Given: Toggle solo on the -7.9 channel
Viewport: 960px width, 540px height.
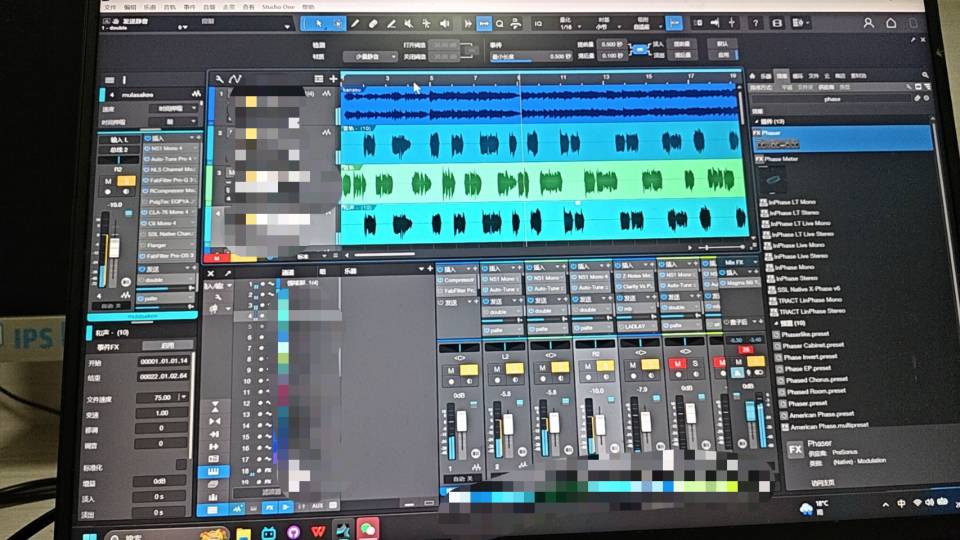Looking at the screenshot, I should (x=650, y=365).
